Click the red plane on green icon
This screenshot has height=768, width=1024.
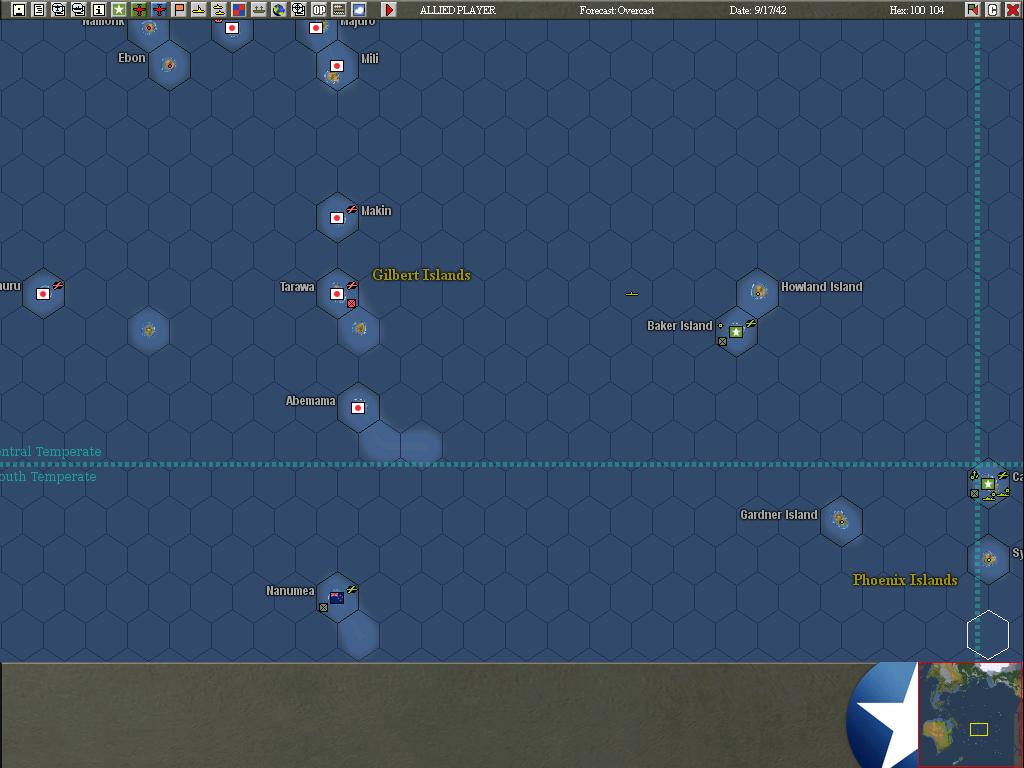click(139, 10)
